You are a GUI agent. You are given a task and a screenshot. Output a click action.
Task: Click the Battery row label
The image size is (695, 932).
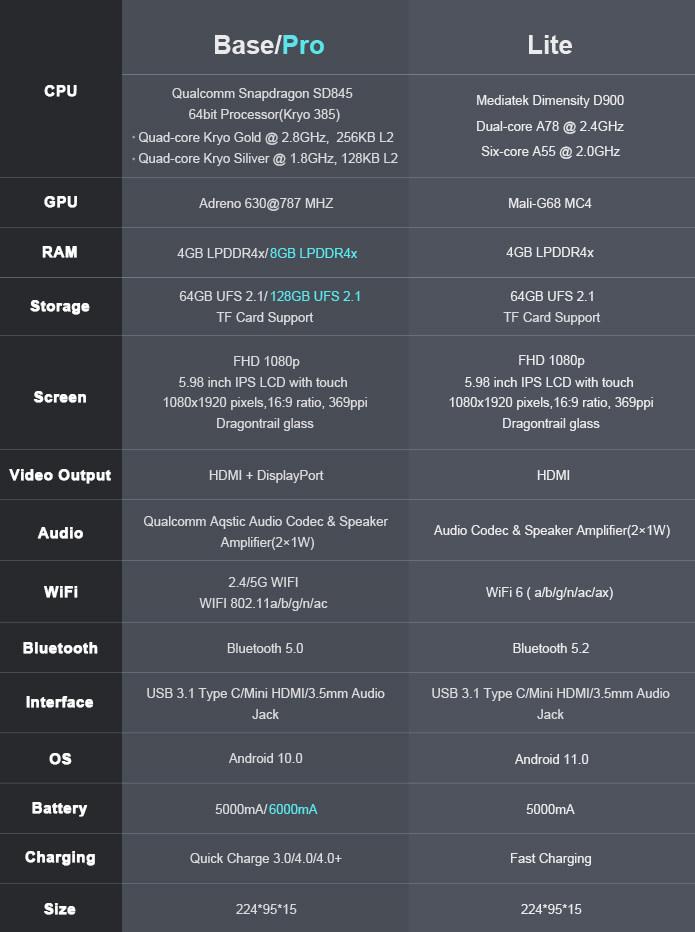point(60,808)
